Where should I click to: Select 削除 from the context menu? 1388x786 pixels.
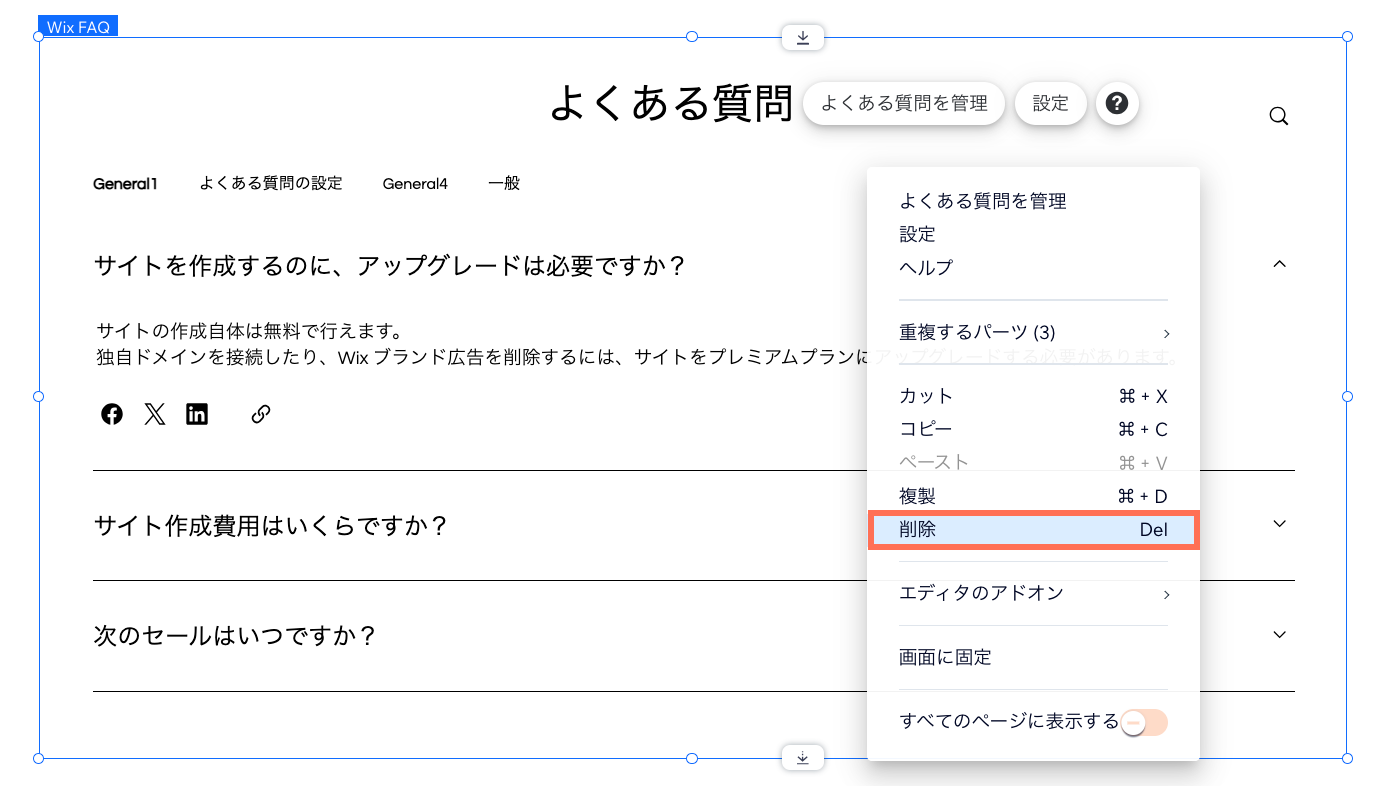[1033, 529]
